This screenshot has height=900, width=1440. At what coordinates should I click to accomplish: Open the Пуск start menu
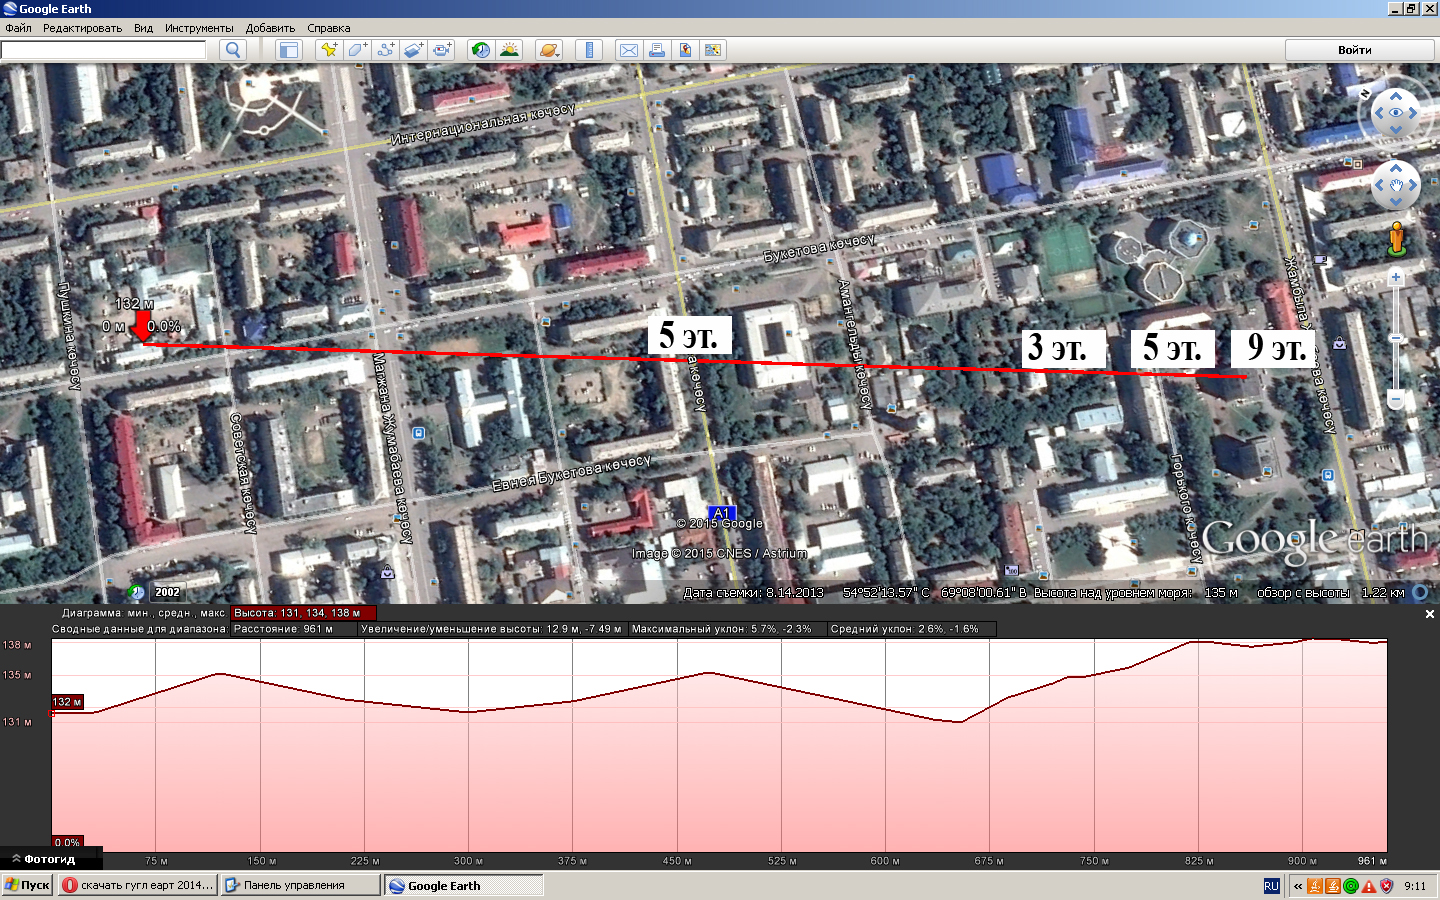[x=27, y=885]
